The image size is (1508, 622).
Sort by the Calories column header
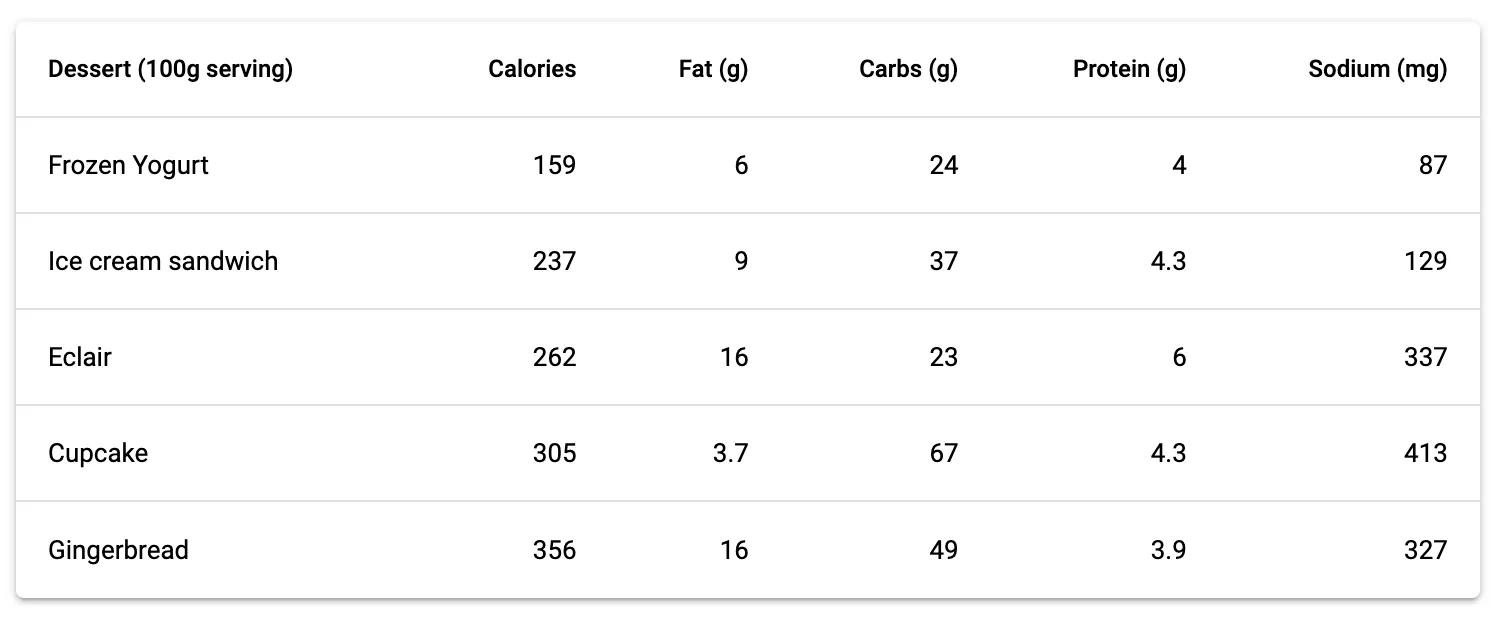pyautogui.click(x=532, y=69)
